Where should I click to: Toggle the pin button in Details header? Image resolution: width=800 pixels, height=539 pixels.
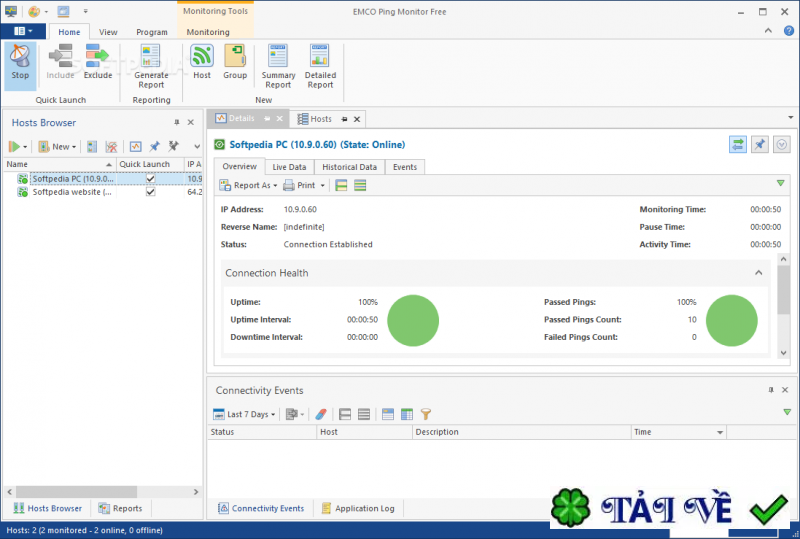759,145
